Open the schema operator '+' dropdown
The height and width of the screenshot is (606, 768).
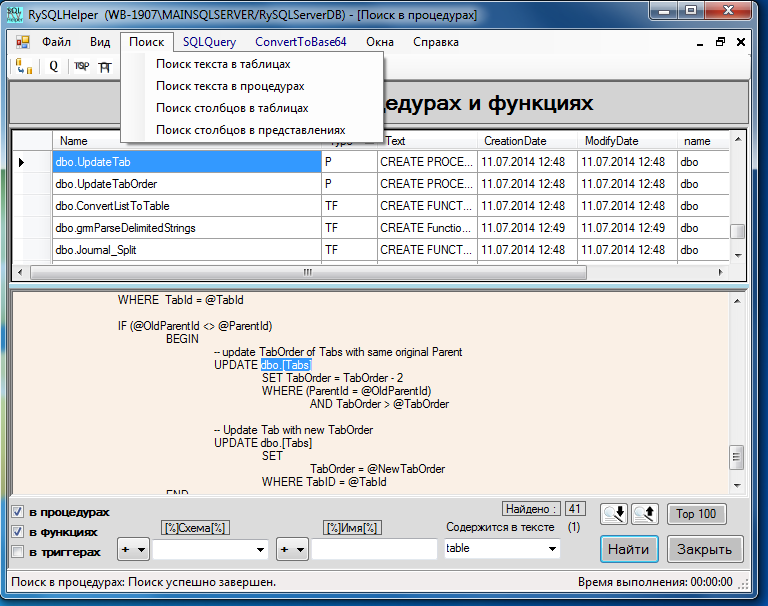(x=133, y=549)
